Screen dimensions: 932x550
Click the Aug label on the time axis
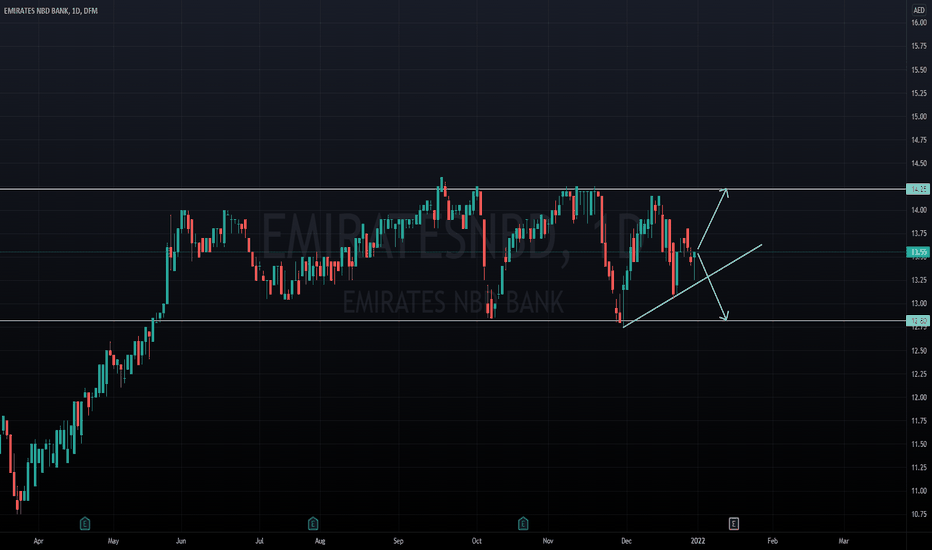[x=320, y=541]
